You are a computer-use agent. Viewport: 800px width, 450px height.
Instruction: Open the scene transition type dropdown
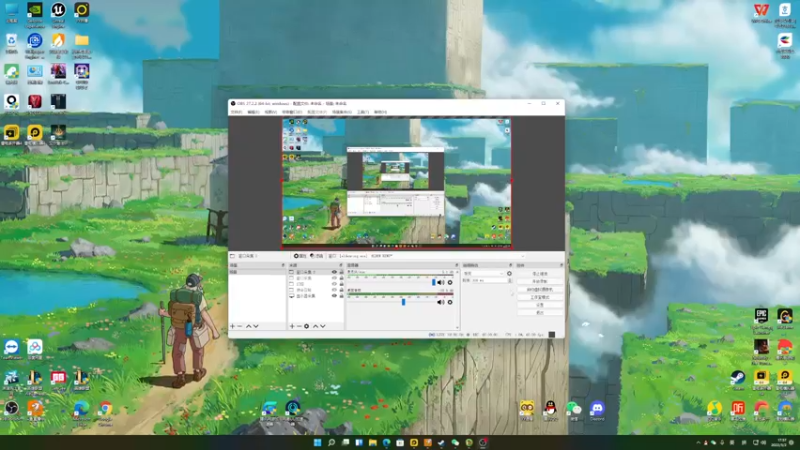coord(484,273)
